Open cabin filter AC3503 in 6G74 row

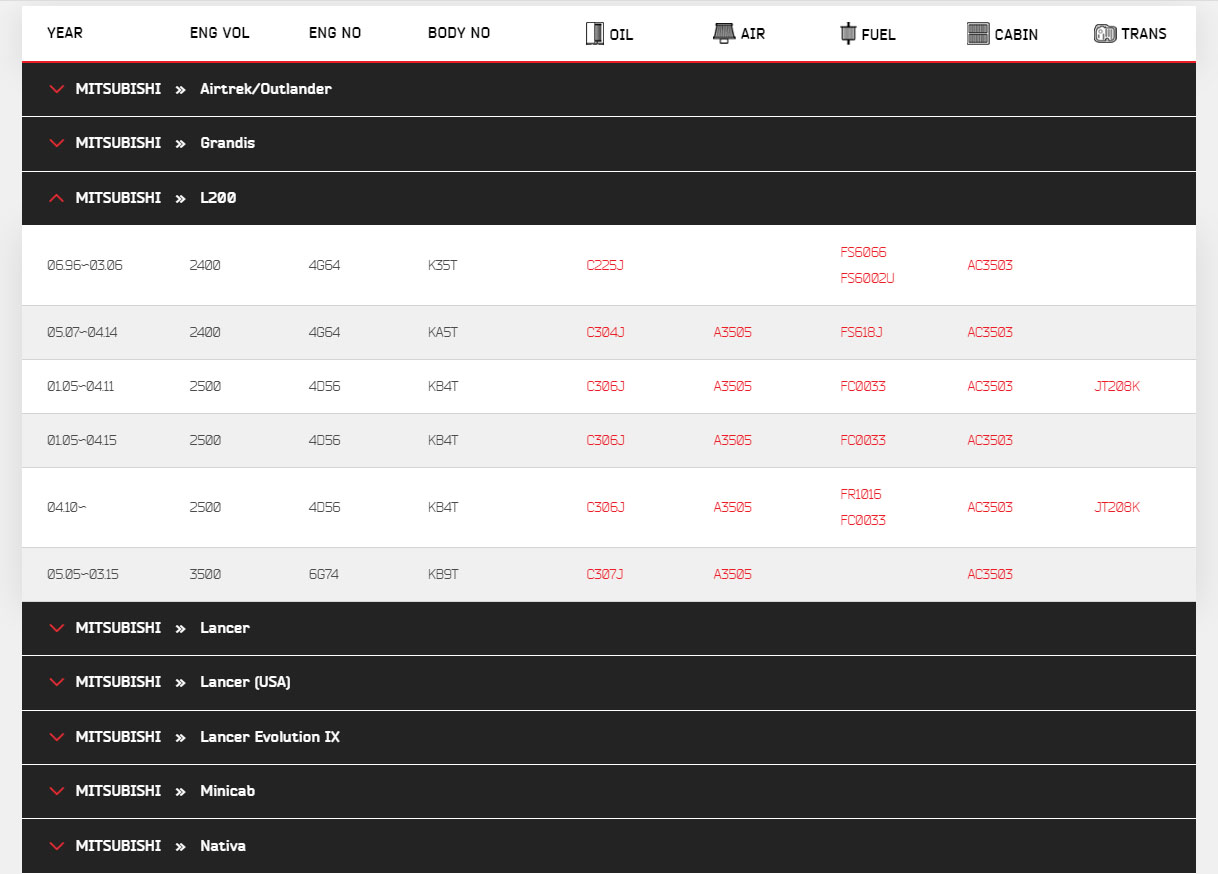(x=990, y=574)
